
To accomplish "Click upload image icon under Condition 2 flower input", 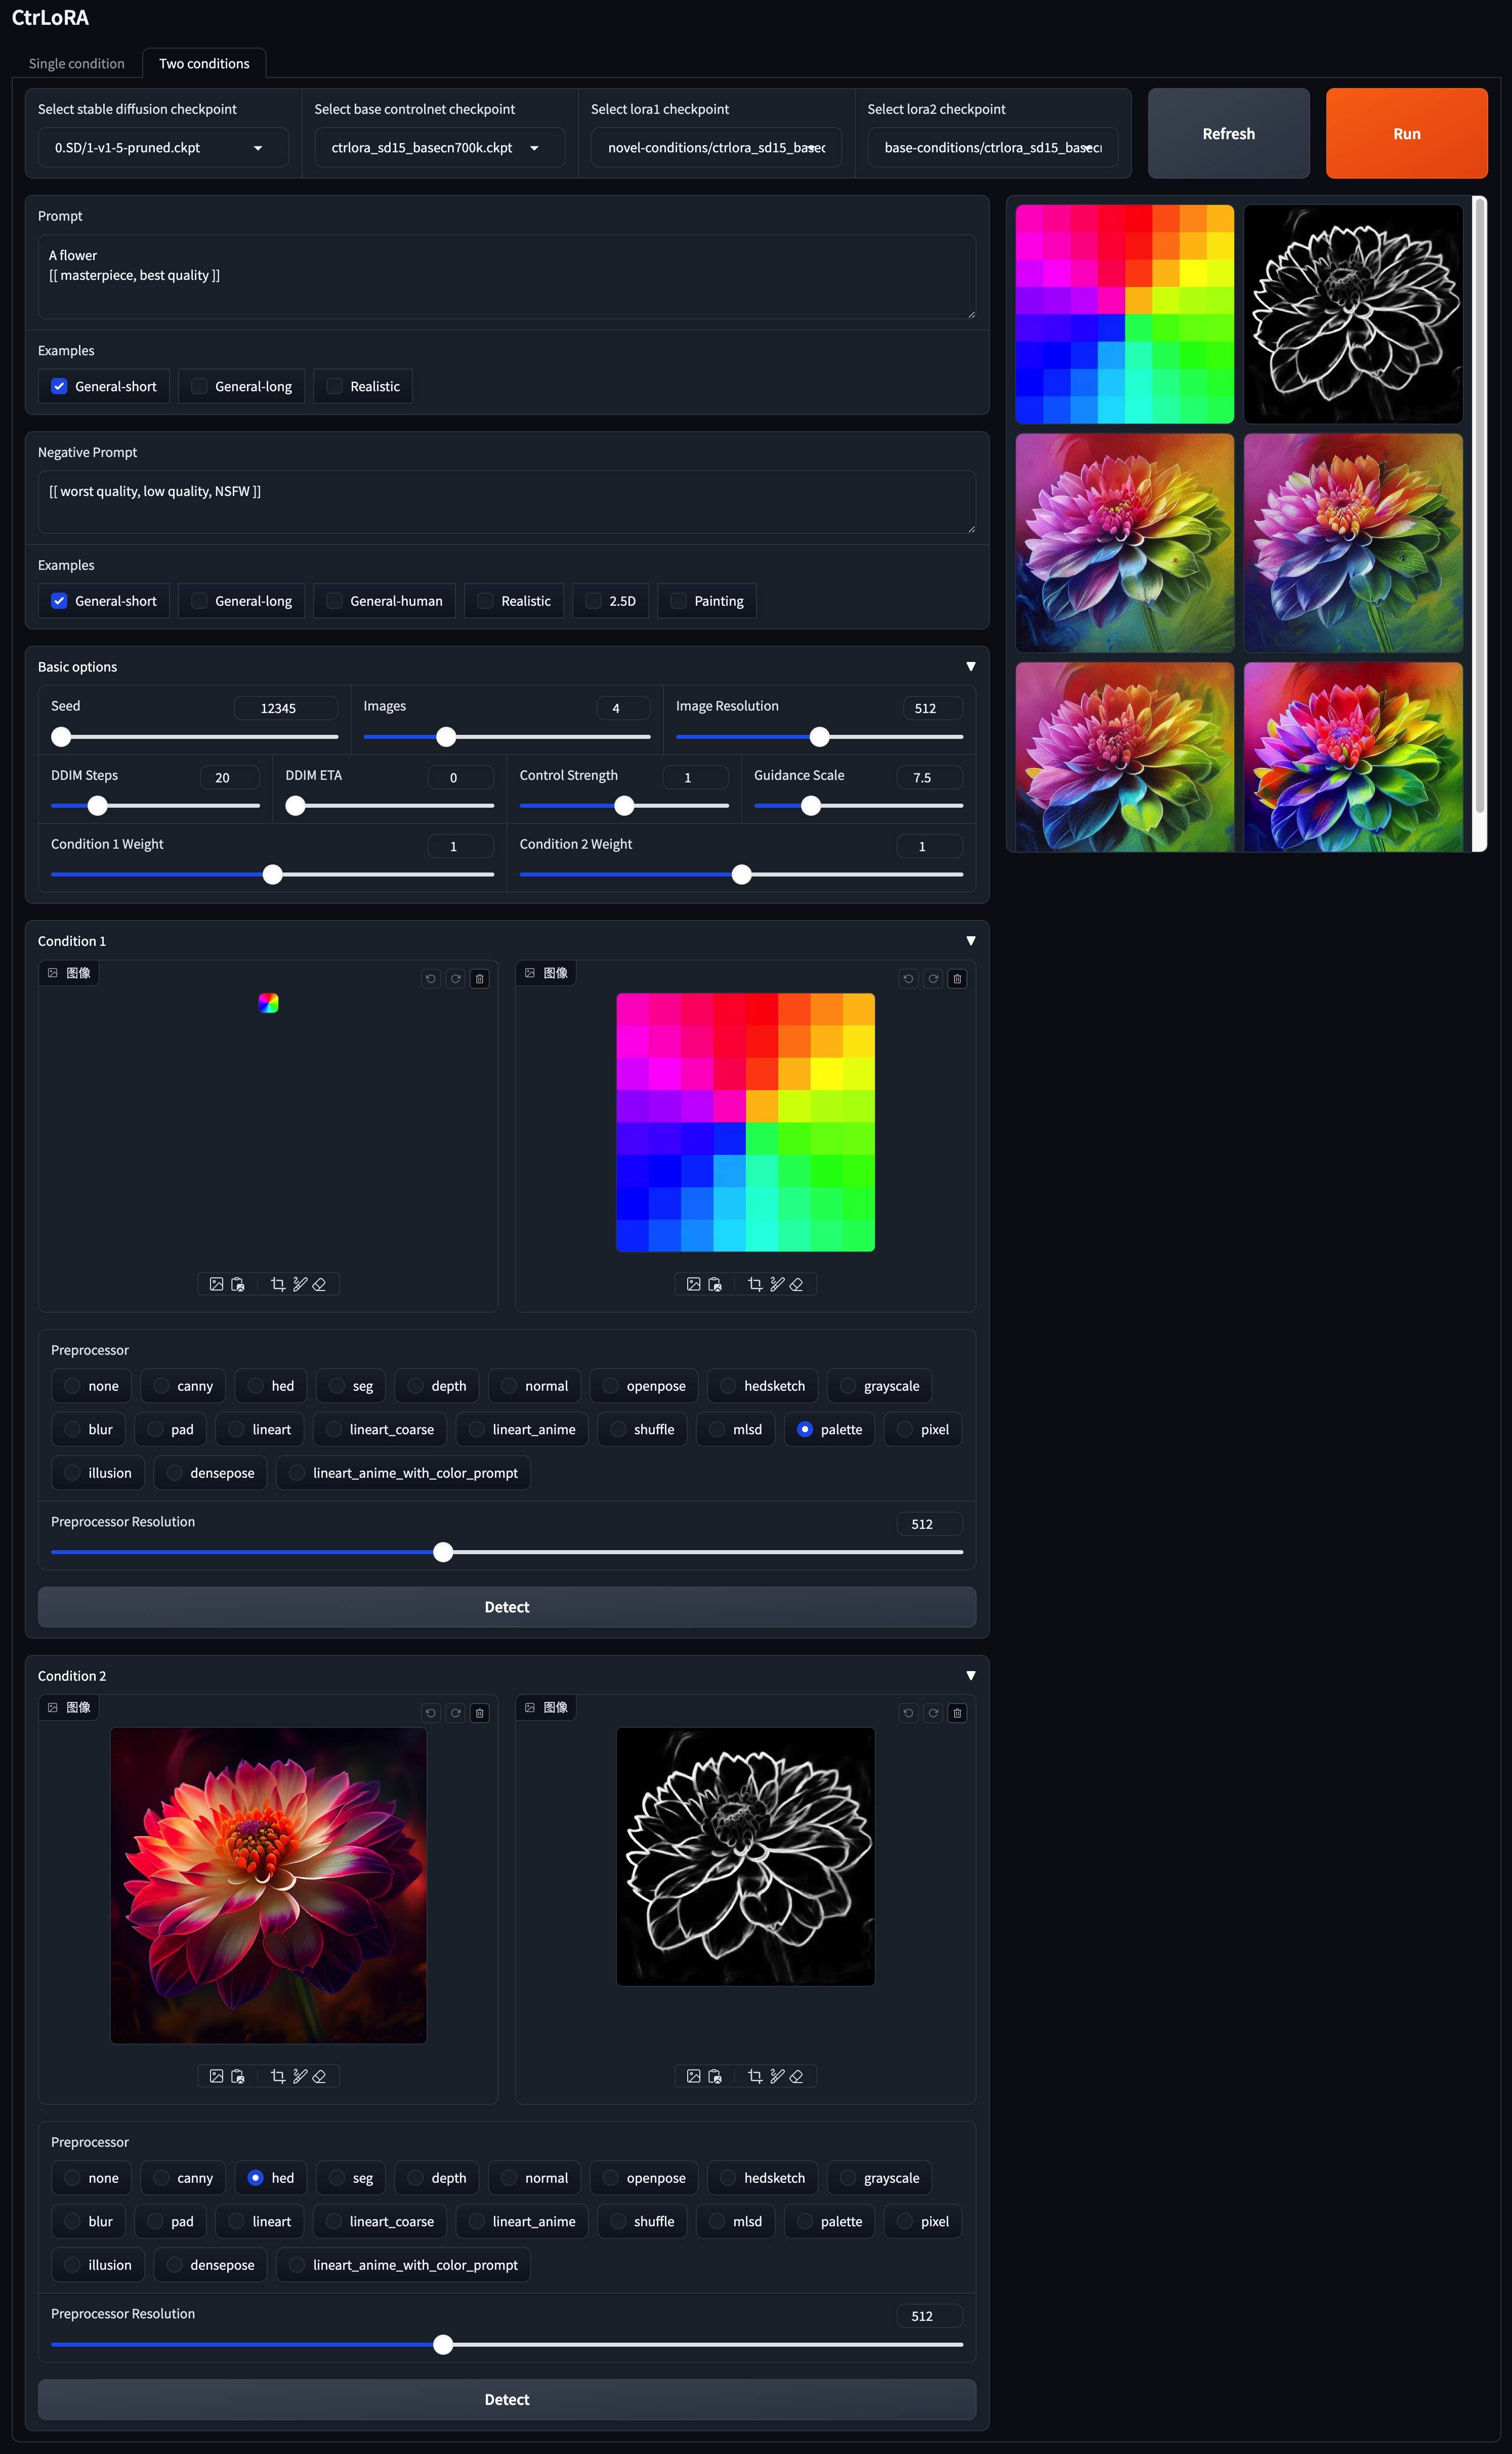I will click(x=216, y=2076).
